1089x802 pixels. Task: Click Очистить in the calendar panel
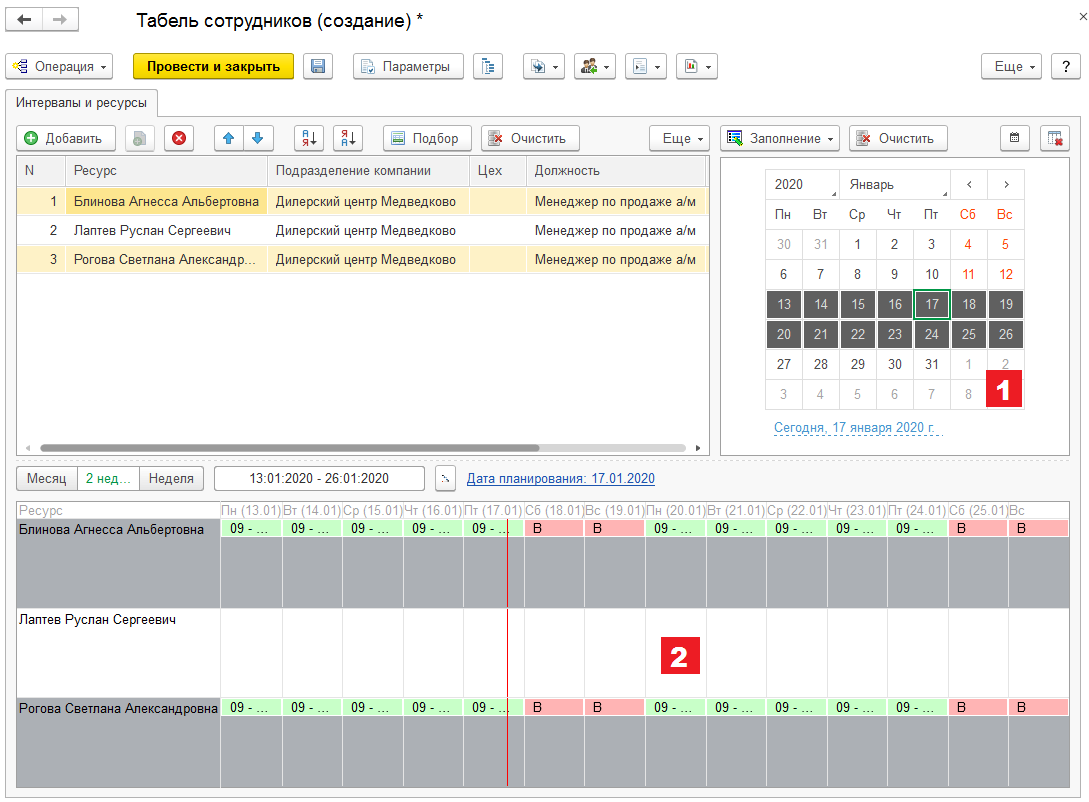coord(899,138)
